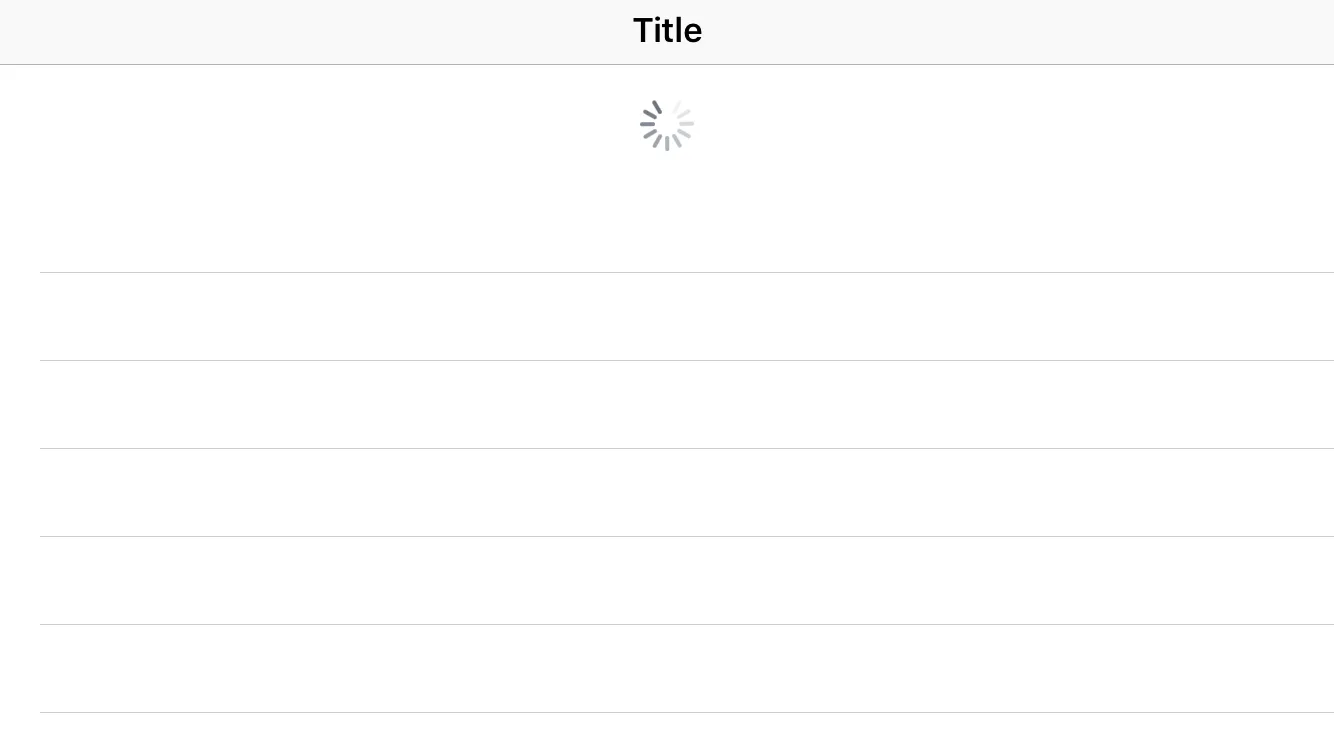Click the loading spinner icon
The image size is (1334, 750).
[667, 125]
